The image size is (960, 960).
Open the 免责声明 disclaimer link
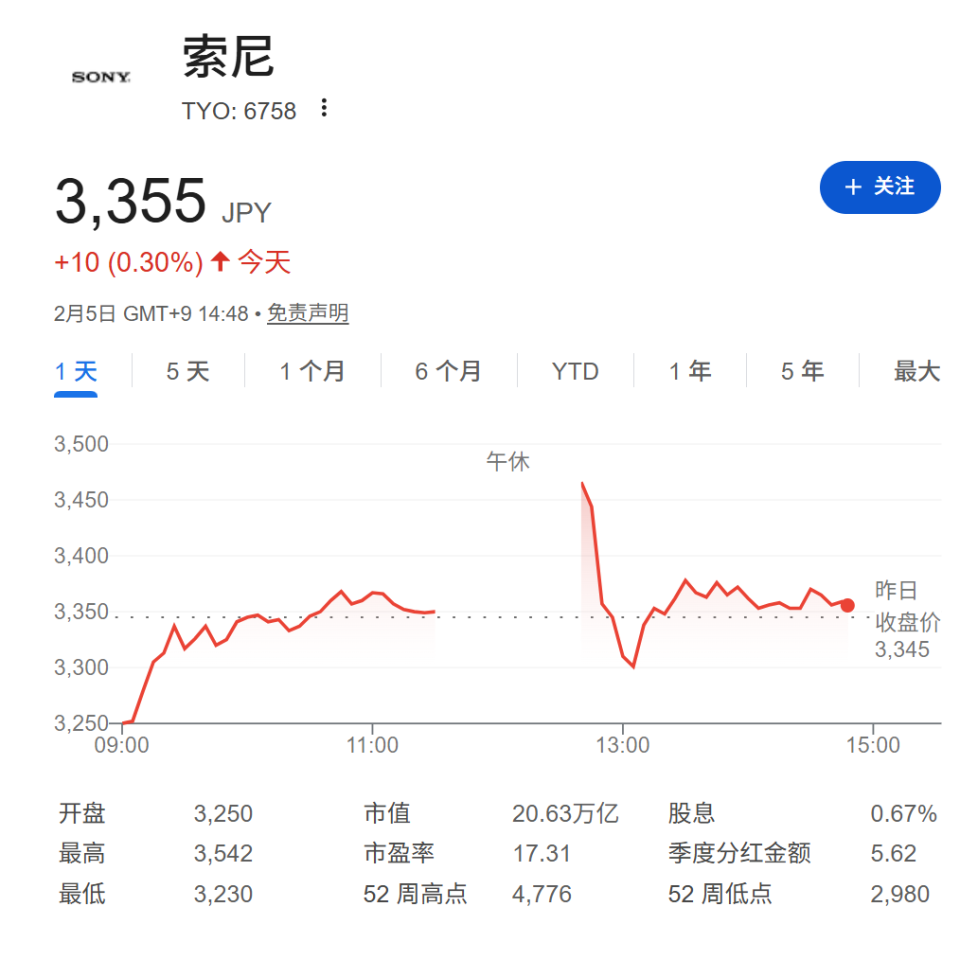coord(308,313)
